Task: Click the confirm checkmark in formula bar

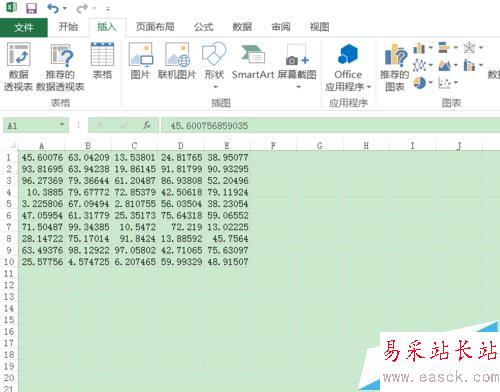Action: pyautogui.click(x=124, y=125)
